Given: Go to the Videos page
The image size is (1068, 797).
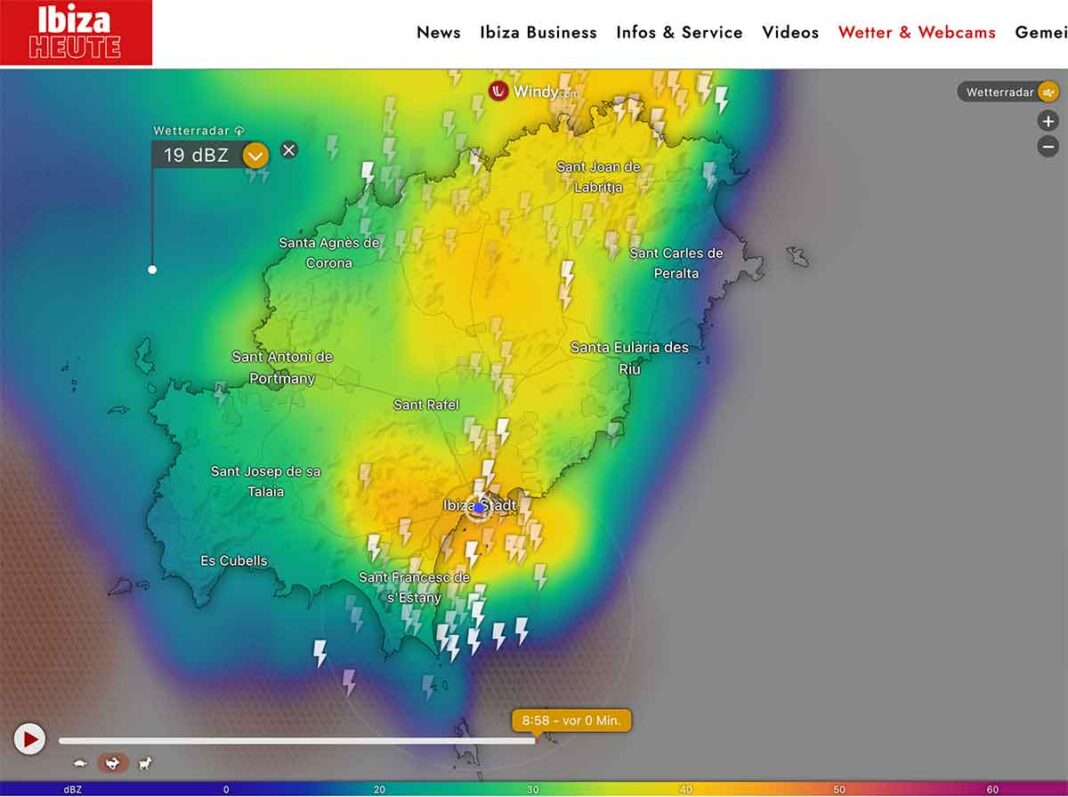Looking at the screenshot, I should 790,32.
